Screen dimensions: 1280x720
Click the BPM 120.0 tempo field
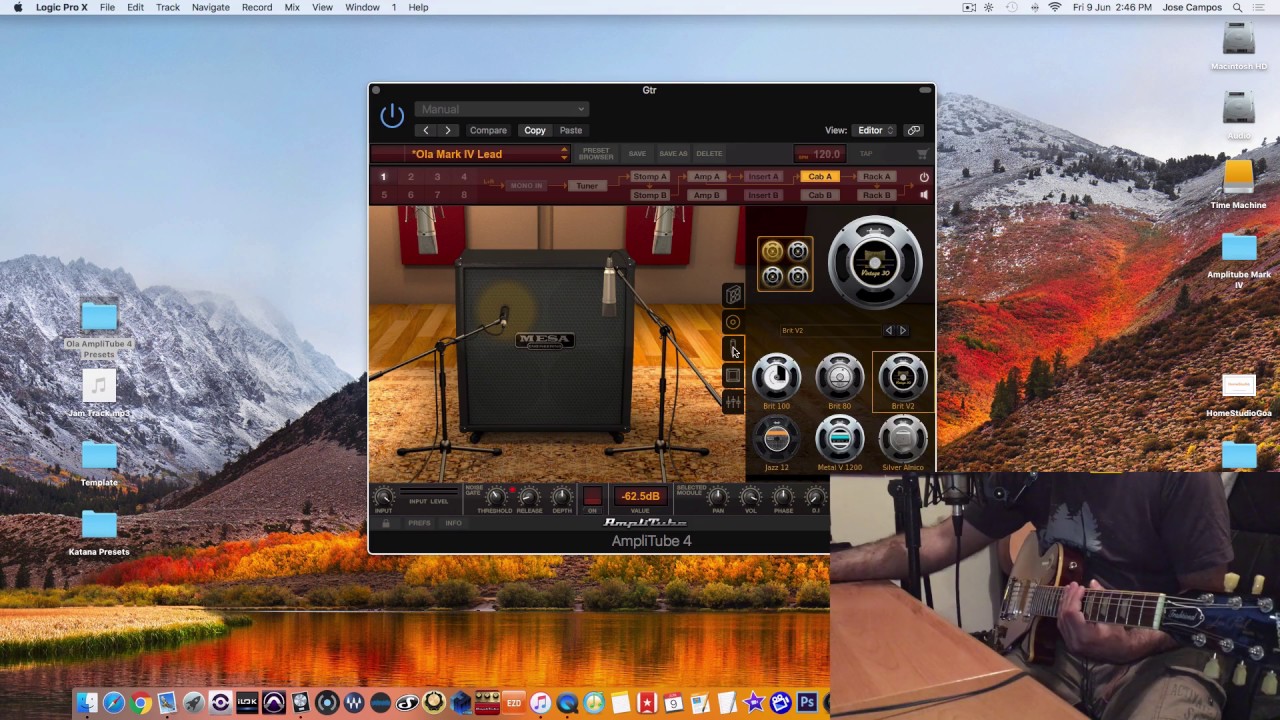tap(820, 154)
